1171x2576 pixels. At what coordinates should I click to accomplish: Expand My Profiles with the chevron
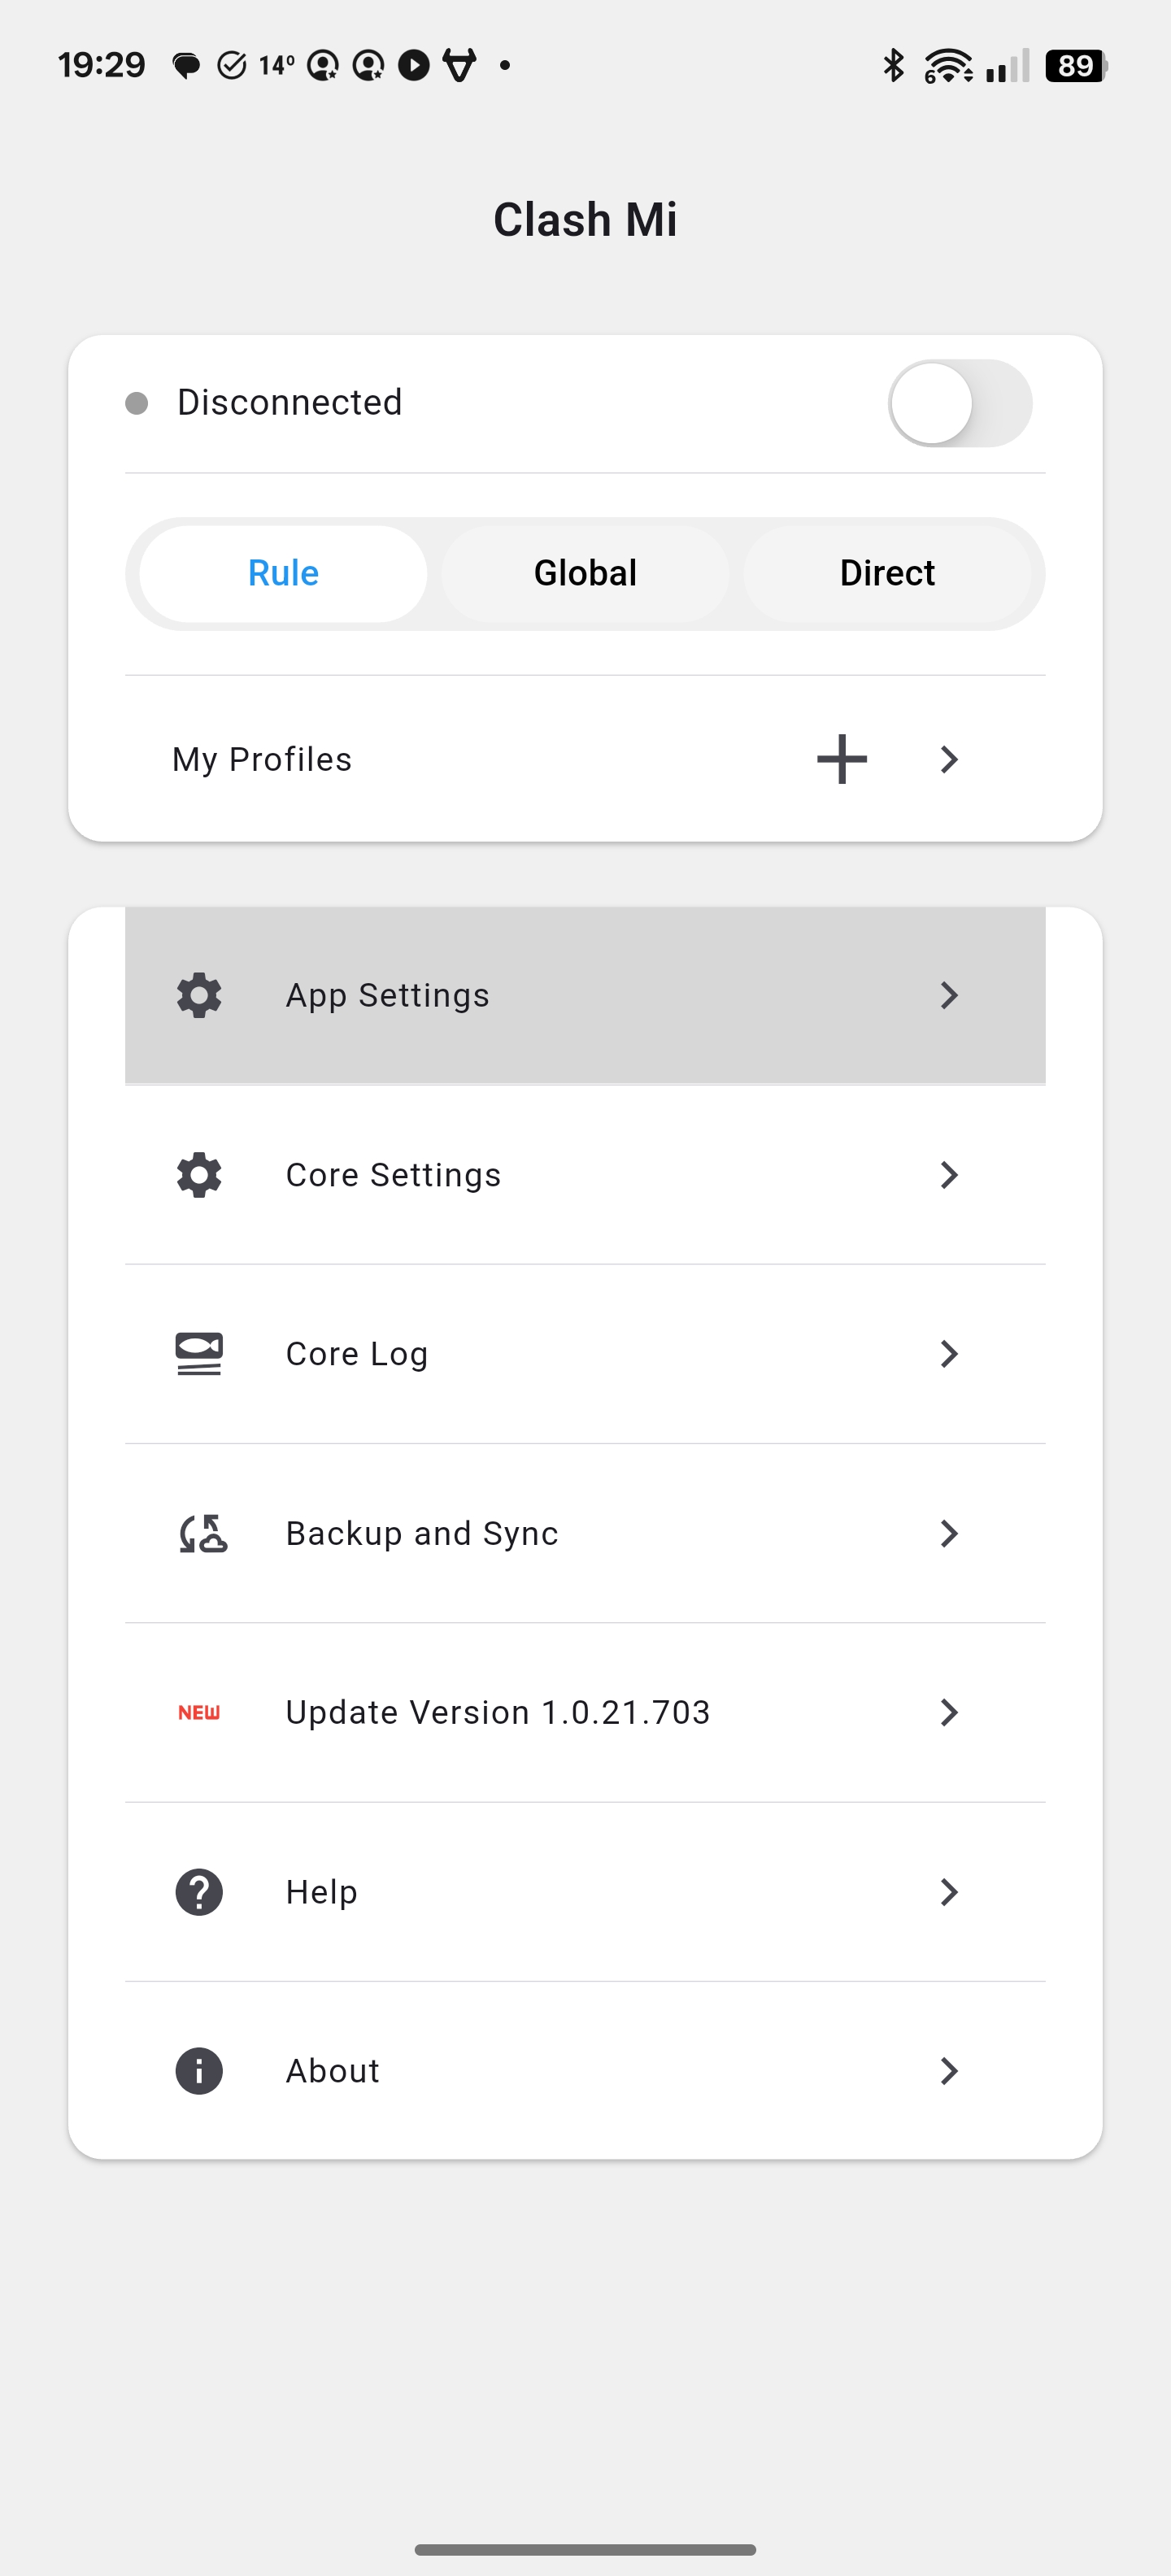click(x=949, y=759)
